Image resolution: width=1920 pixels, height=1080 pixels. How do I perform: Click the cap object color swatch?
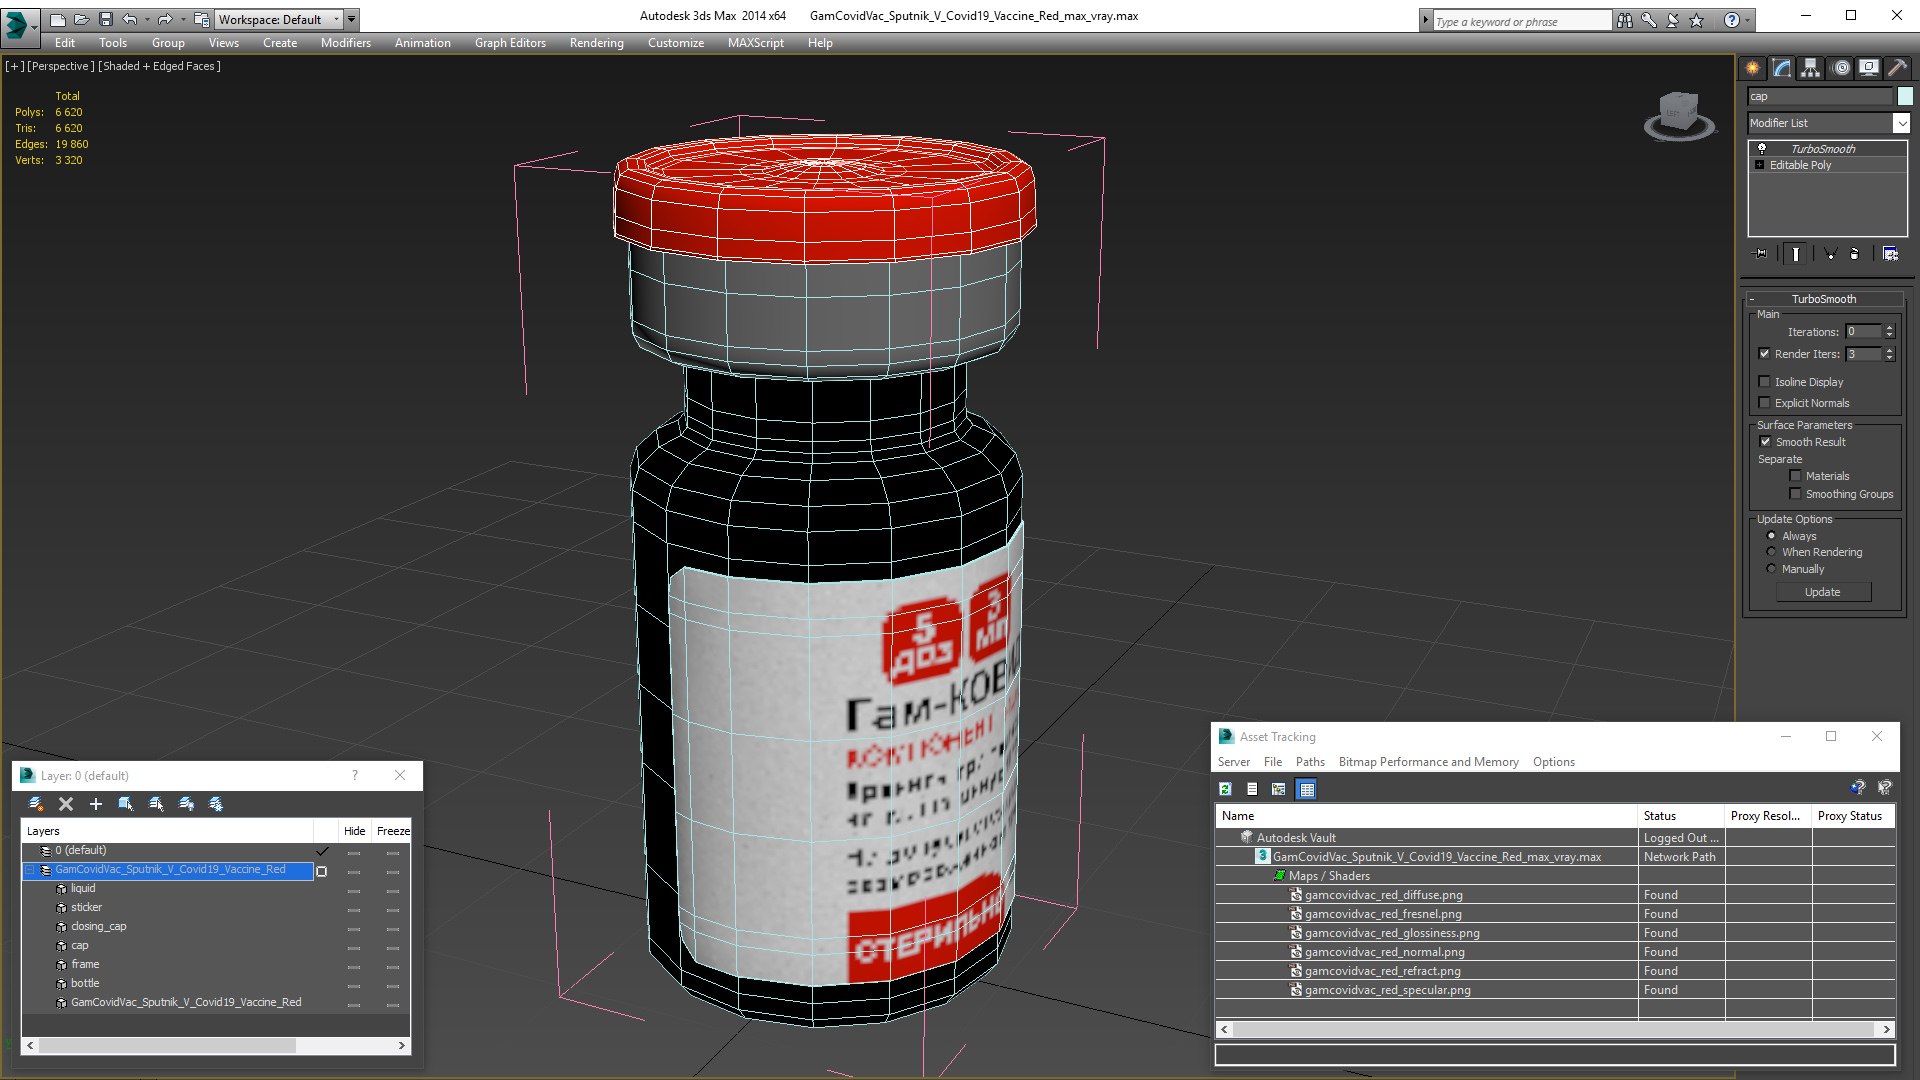click(x=1905, y=96)
